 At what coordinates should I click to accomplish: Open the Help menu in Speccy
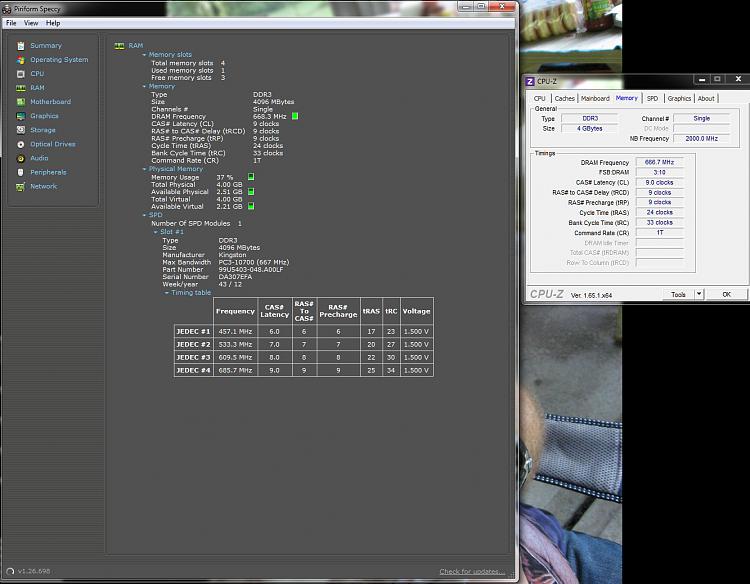(53, 23)
